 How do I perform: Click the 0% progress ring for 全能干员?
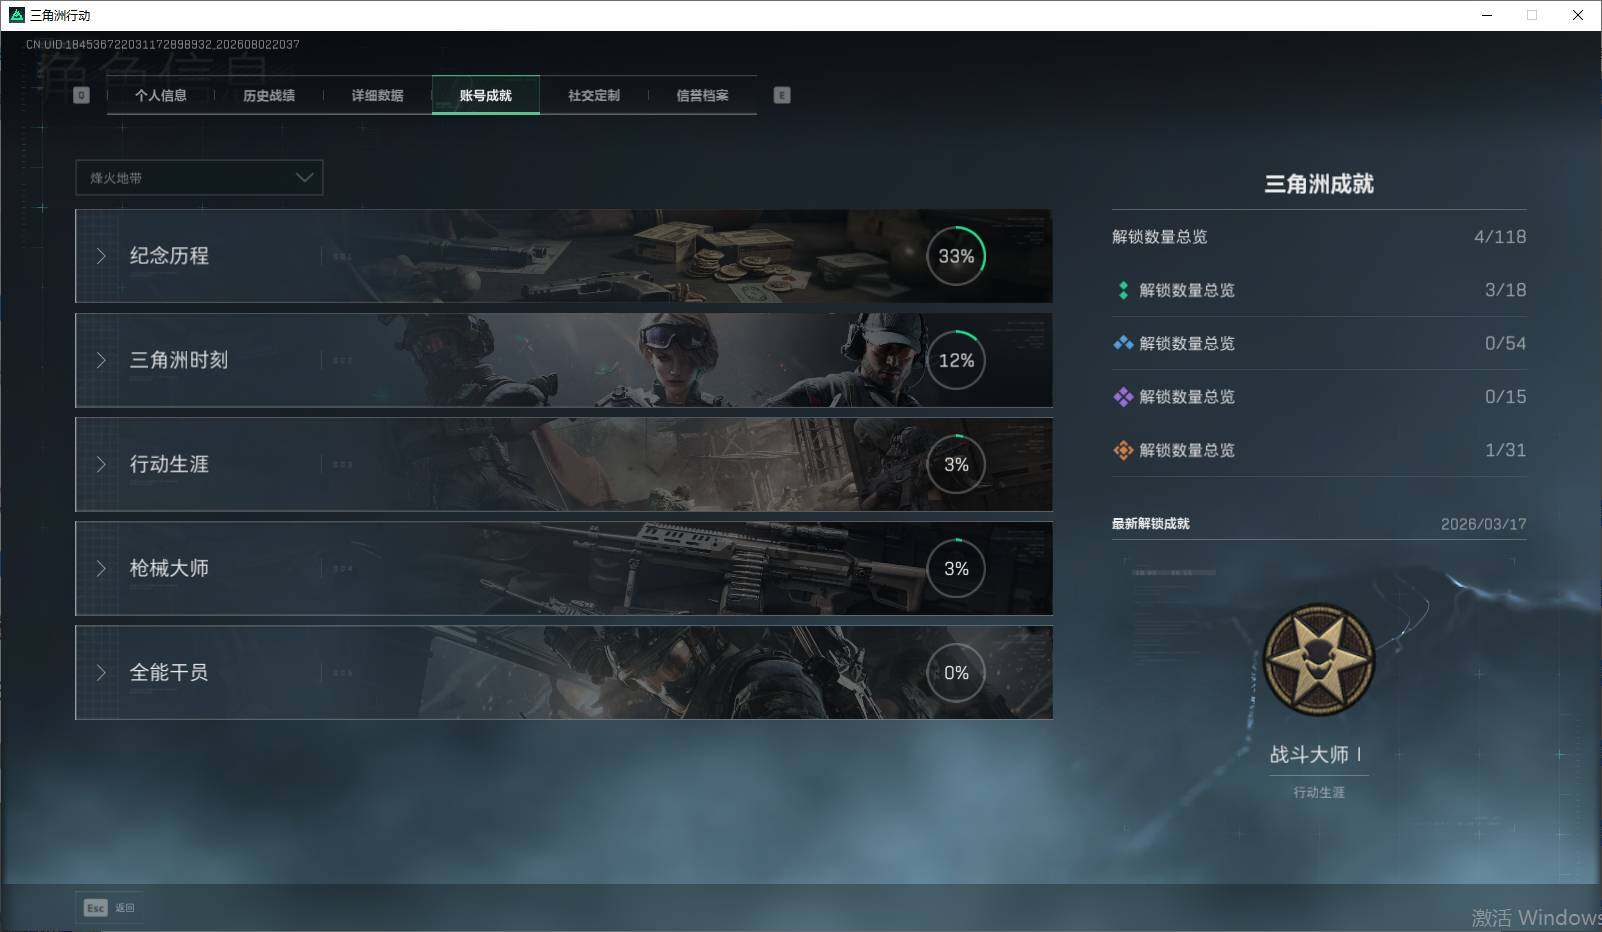[x=956, y=673]
